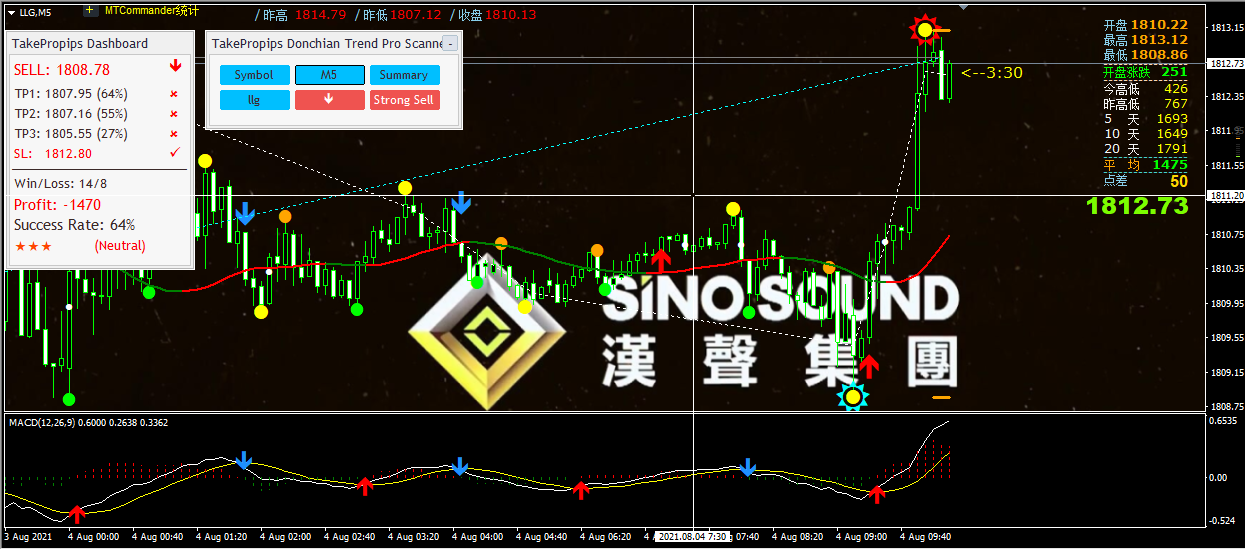Screen dimensions: 1245x550
Task: Click the red down-arrow signal button
Action: 329,100
